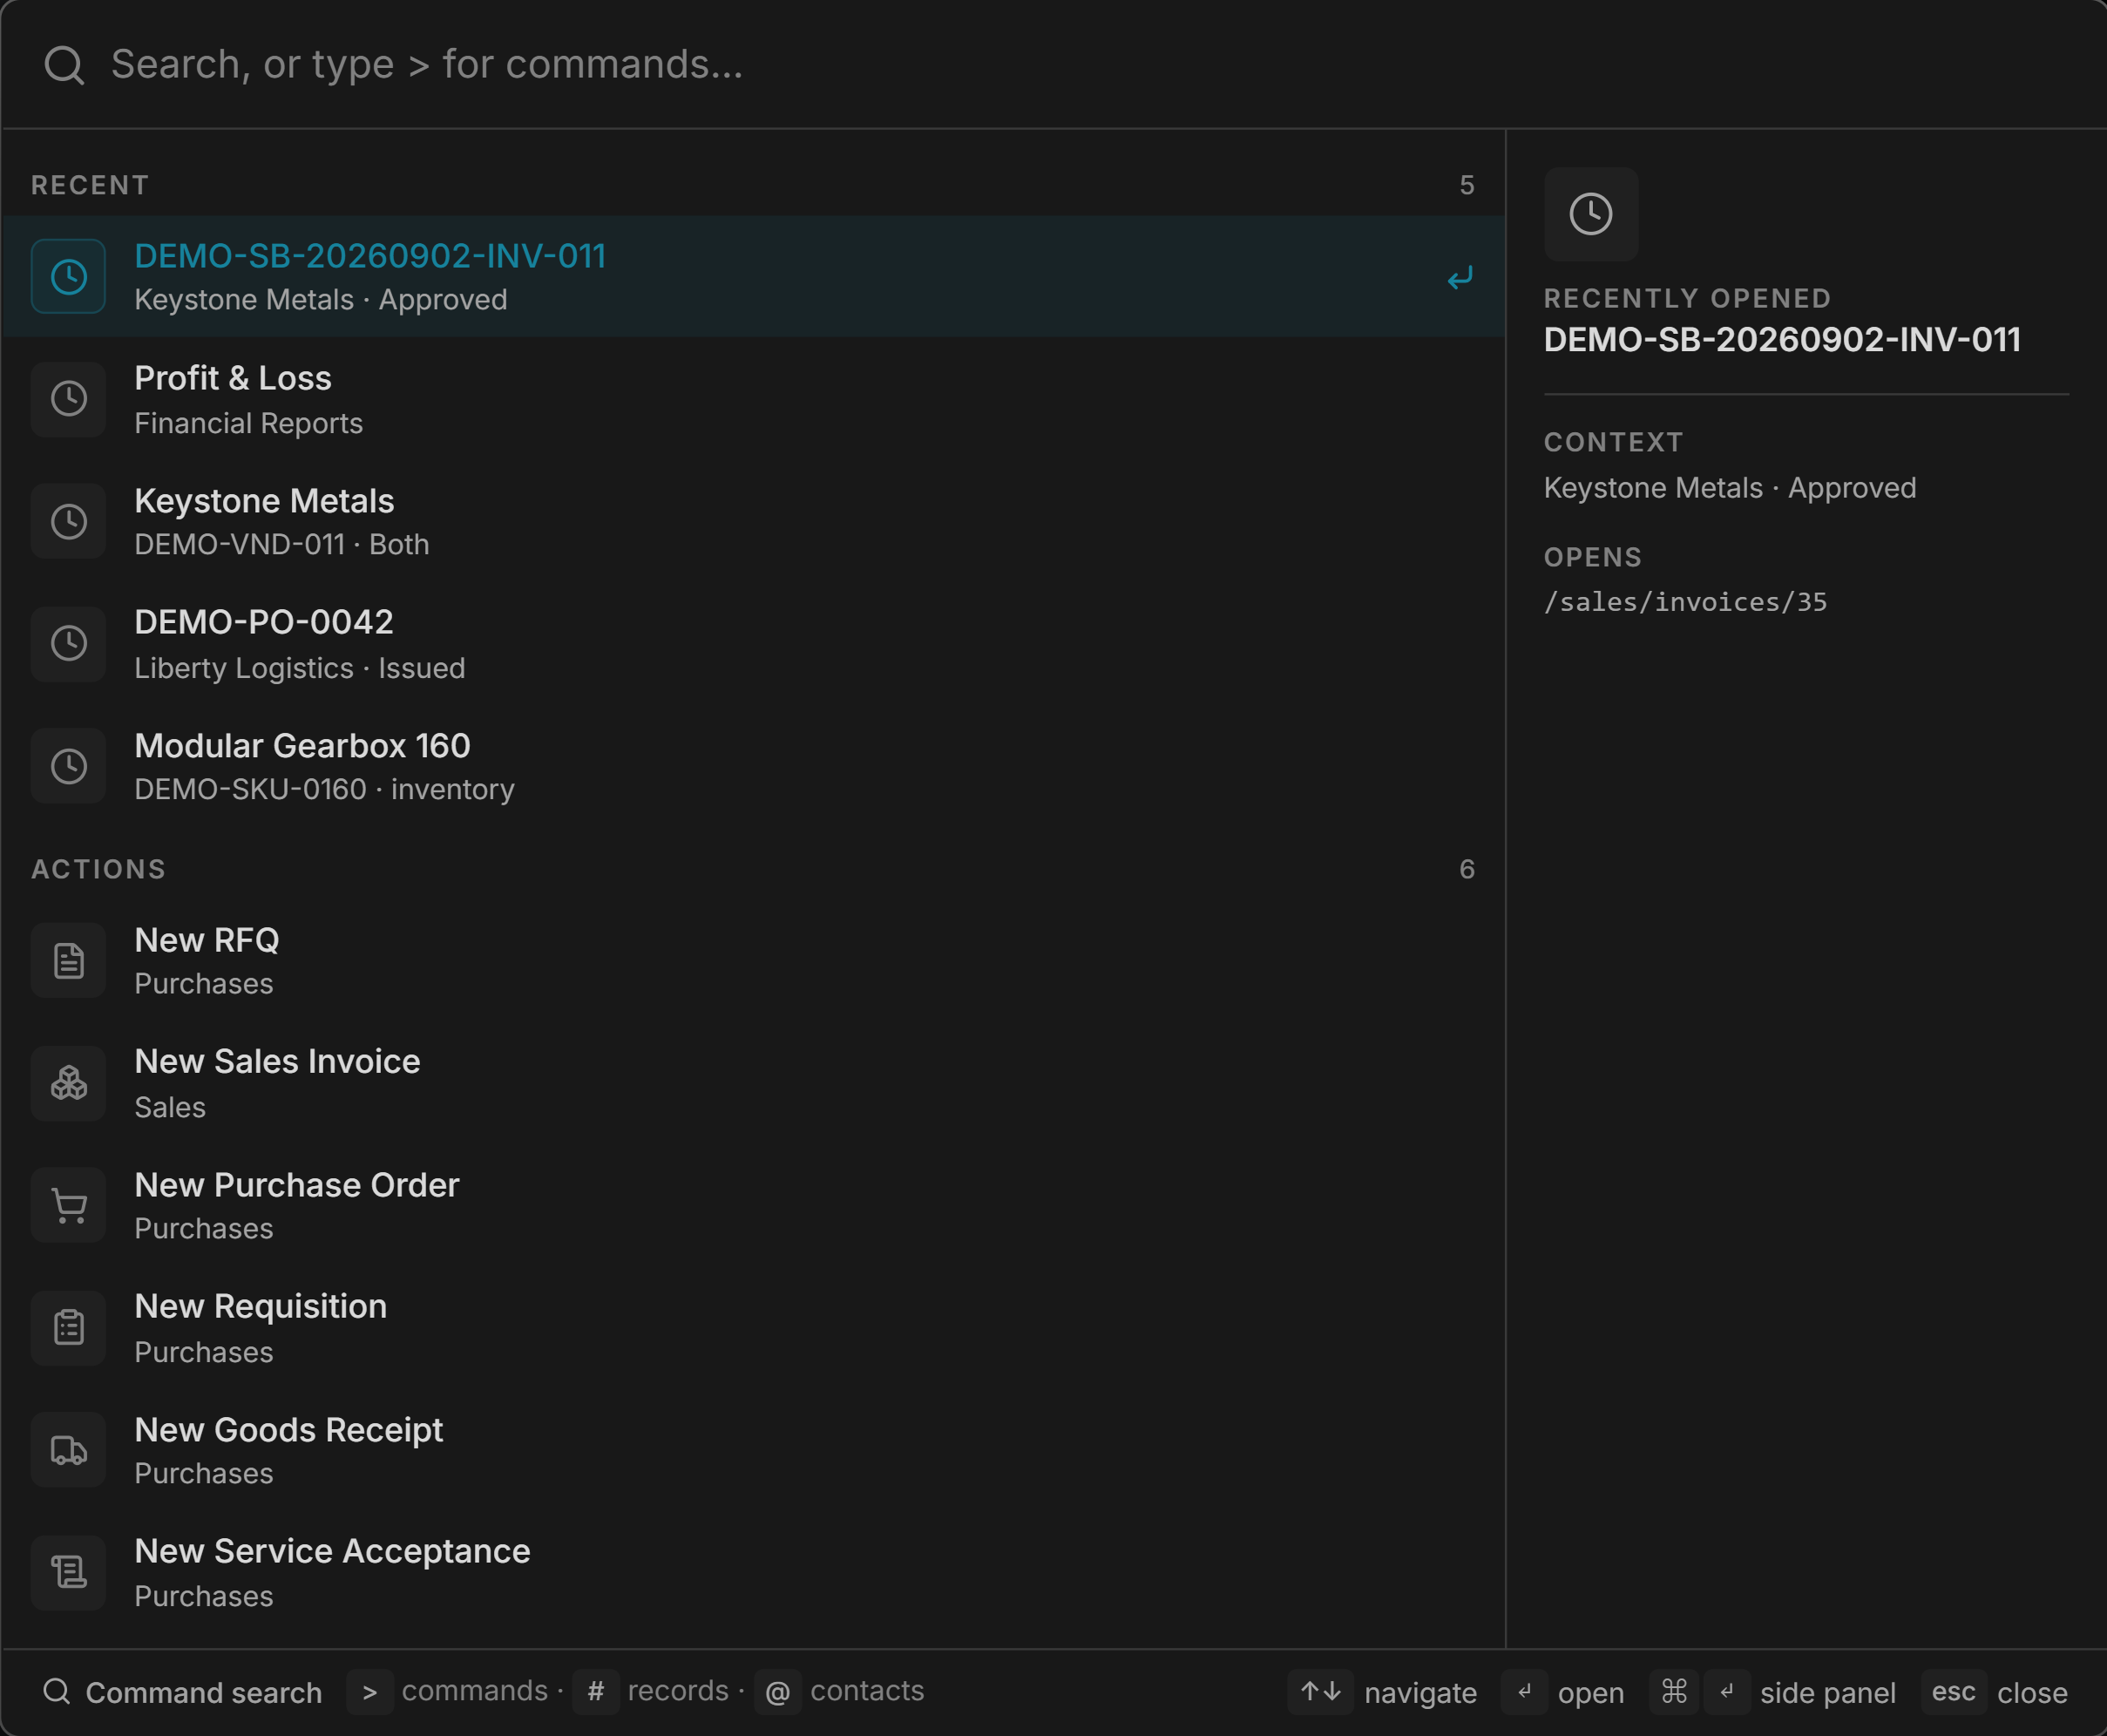Click the 'Keystone Metals · Approved' context text in preview
Image resolution: width=2107 pixels, height=1736 pixels.
[1730, 488]
